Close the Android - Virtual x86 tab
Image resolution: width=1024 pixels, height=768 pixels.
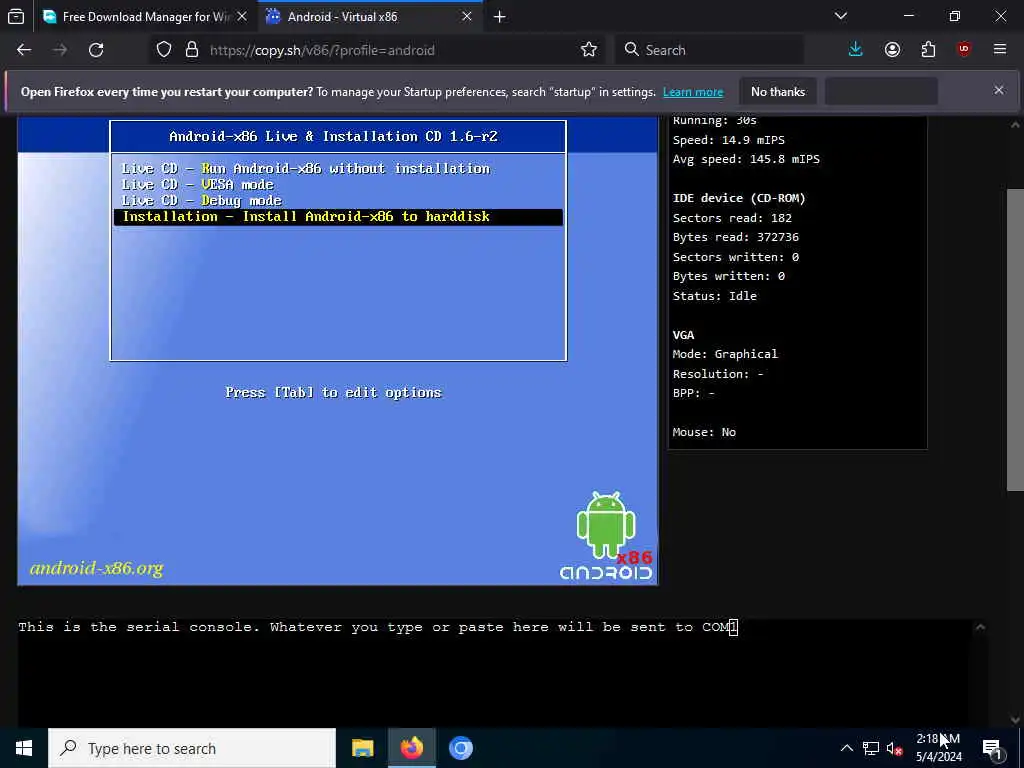467,16
